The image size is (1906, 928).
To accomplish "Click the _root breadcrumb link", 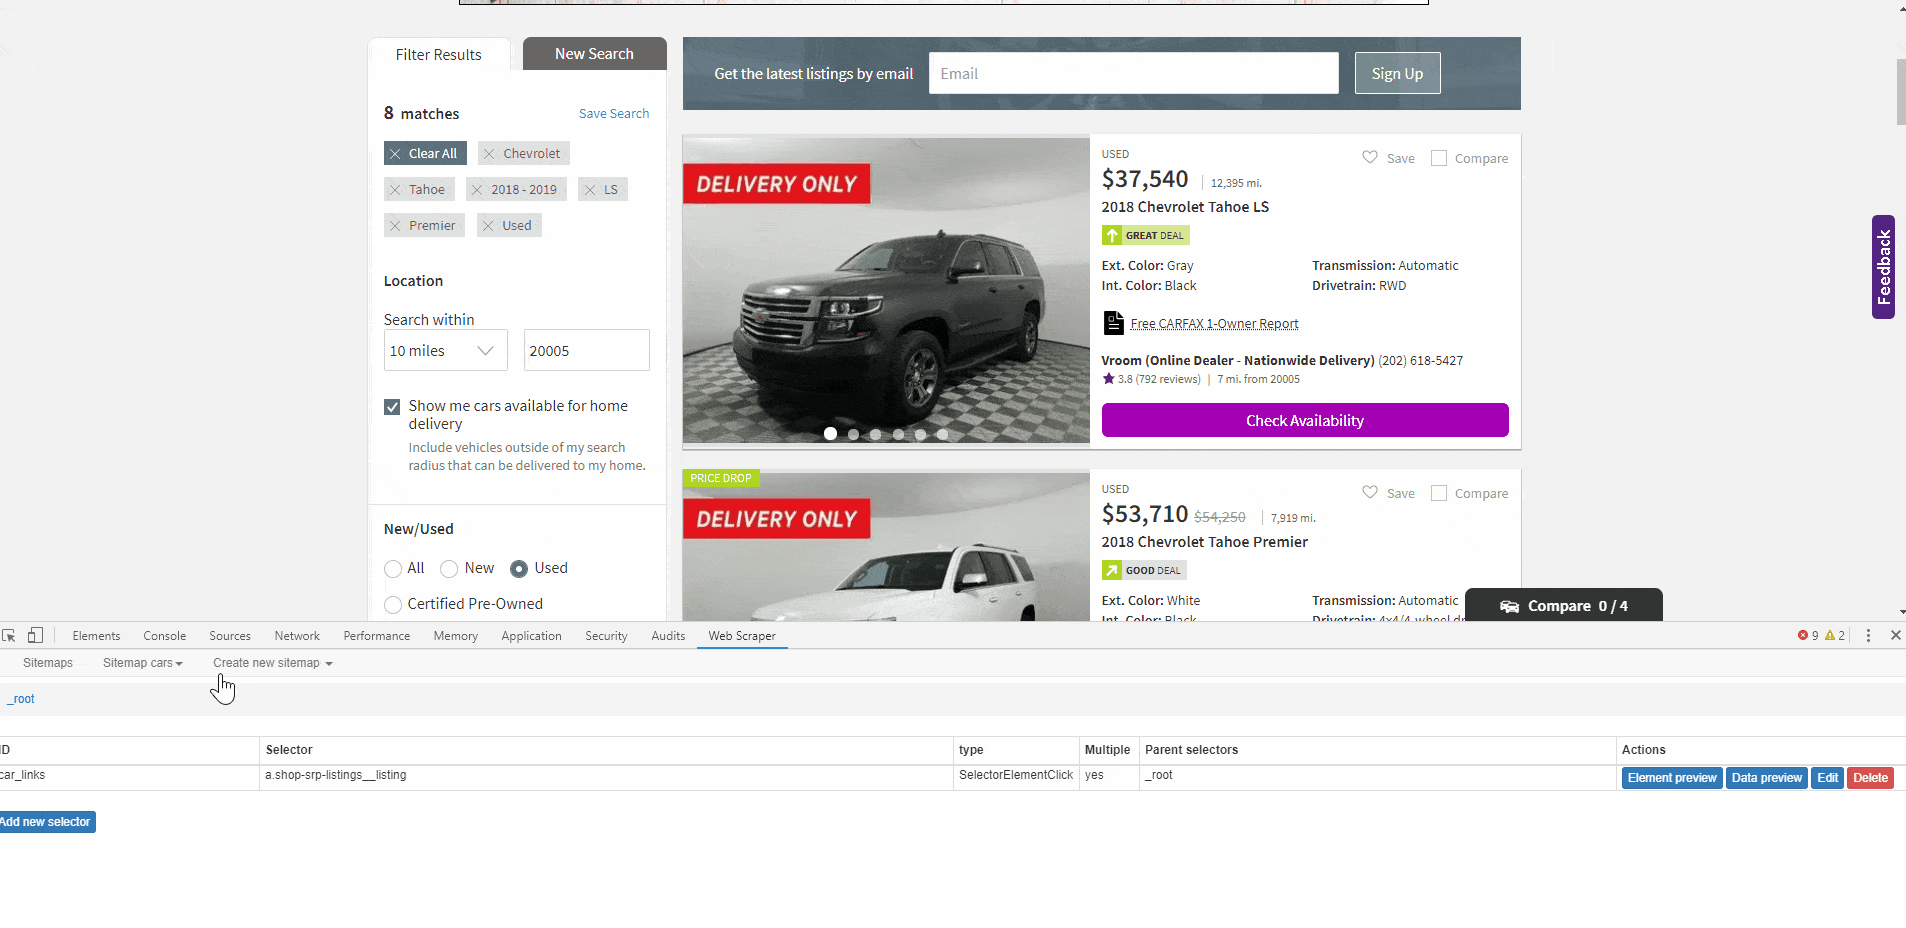I will click(x=21, y=699).
